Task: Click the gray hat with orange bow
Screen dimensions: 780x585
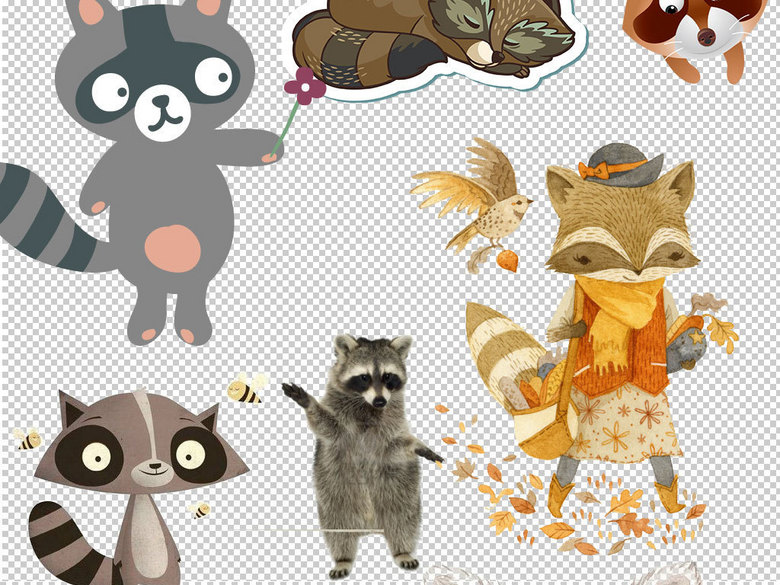Action: click(x=621, y=166)
